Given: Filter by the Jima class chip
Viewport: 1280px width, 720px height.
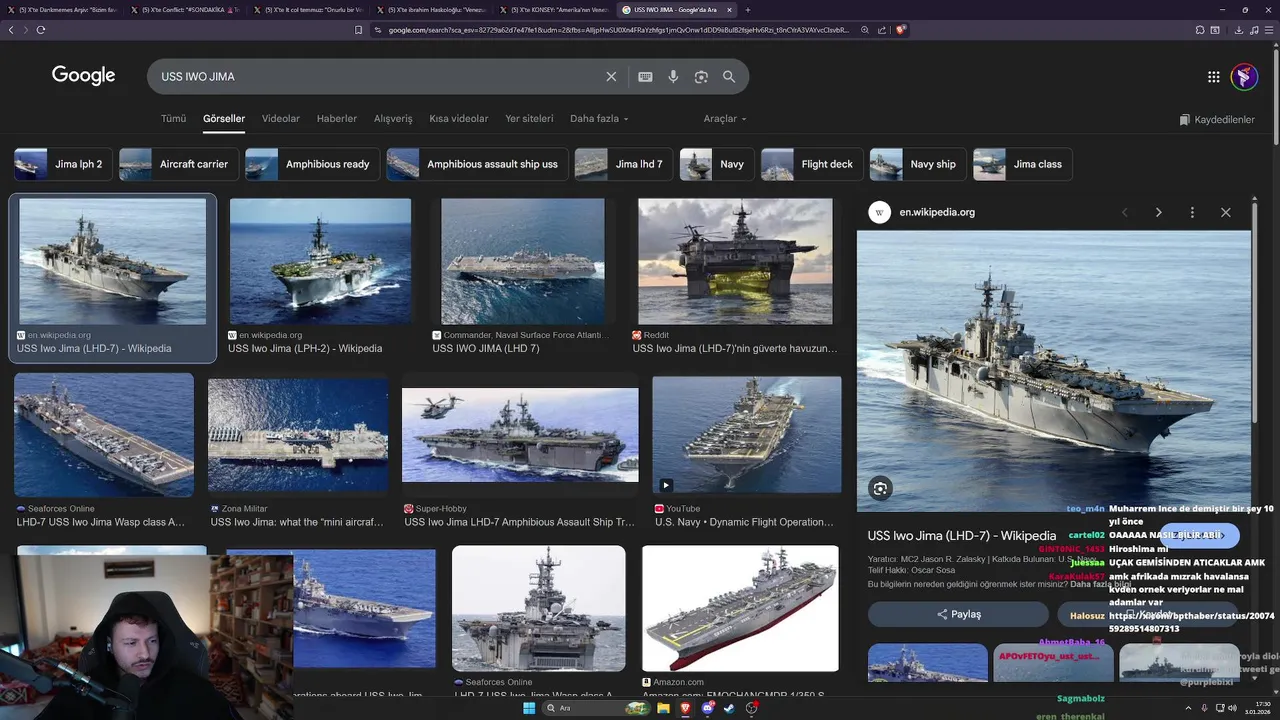Looking at the screenshot, I should click(x=1022, y=164).
